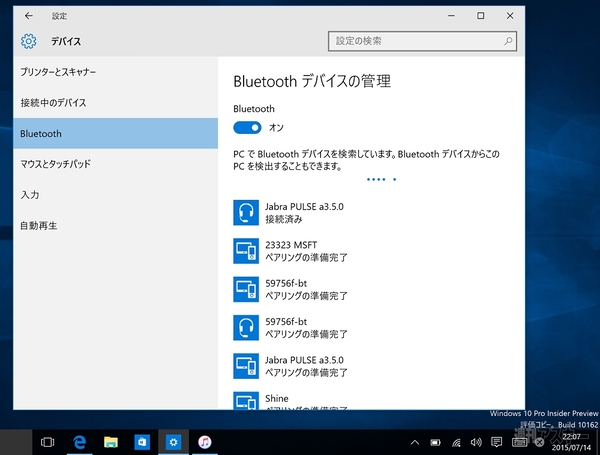This screenshot has height=455, width=600.
Task: Open the Store app on taskbar
Action: tap(142, 442)
